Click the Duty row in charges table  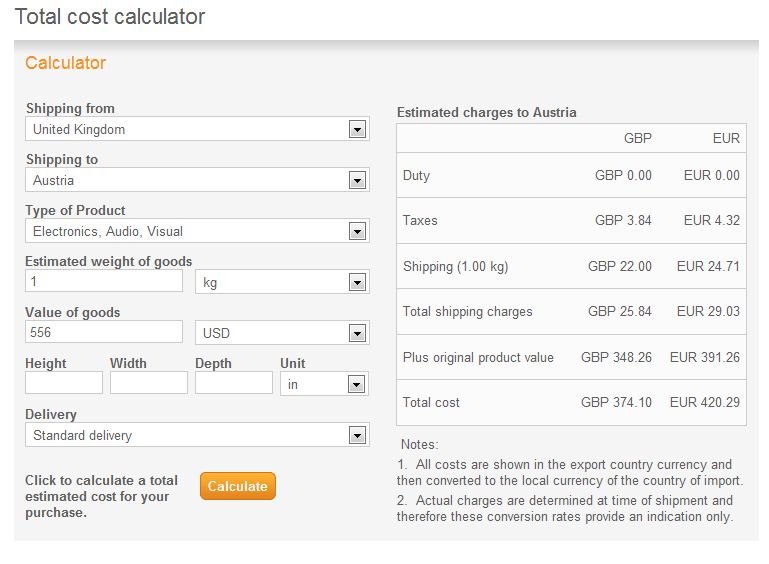571,176
